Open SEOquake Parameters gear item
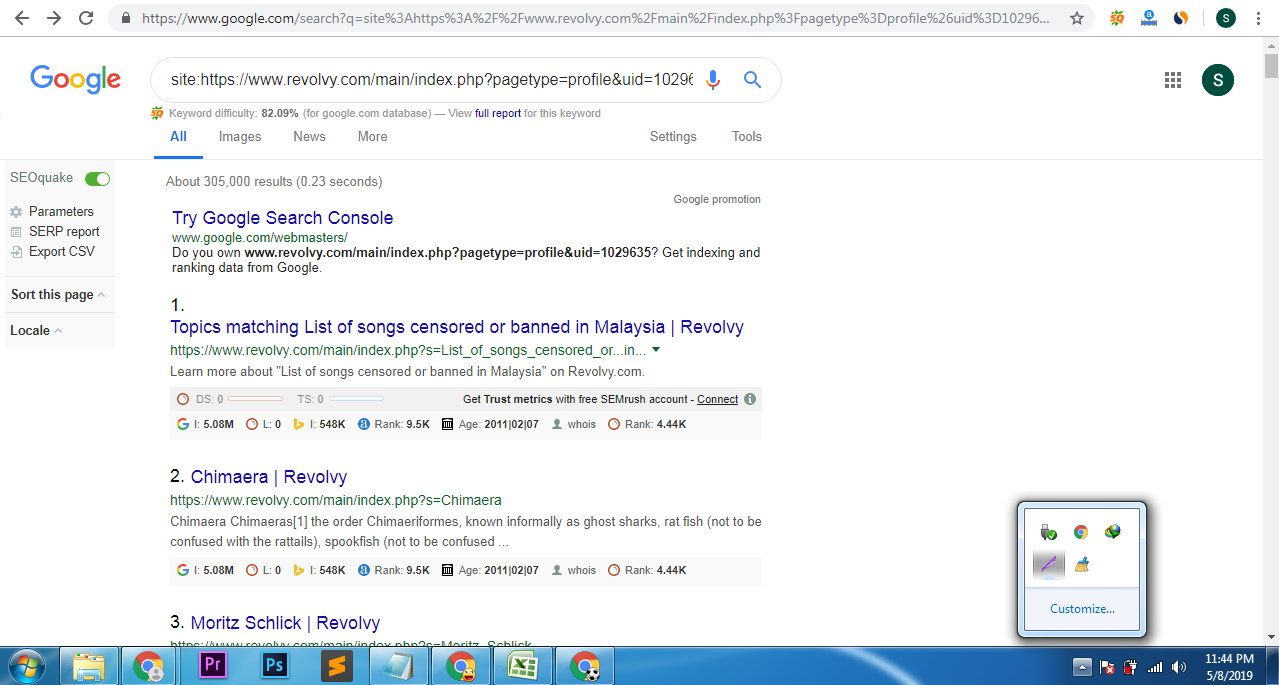Screen dimensions: 1279x685 click(52, 211)
